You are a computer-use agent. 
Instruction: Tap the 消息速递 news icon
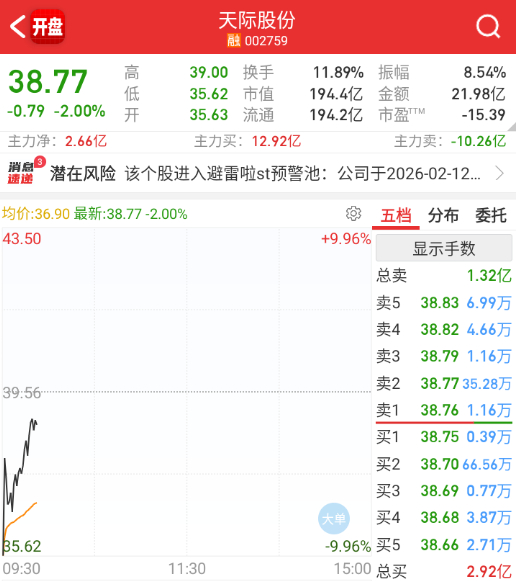tap(21, 173)
